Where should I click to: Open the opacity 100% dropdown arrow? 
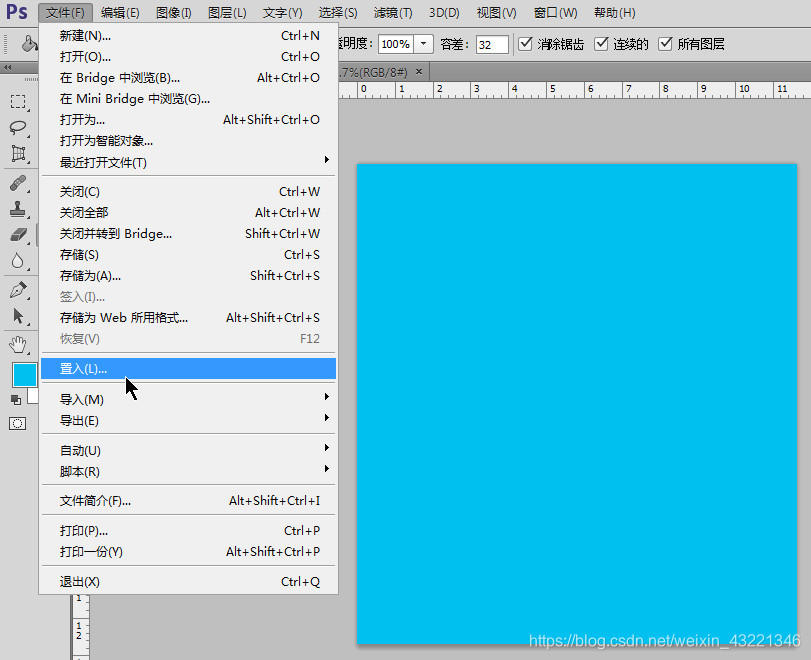point(424,44)
